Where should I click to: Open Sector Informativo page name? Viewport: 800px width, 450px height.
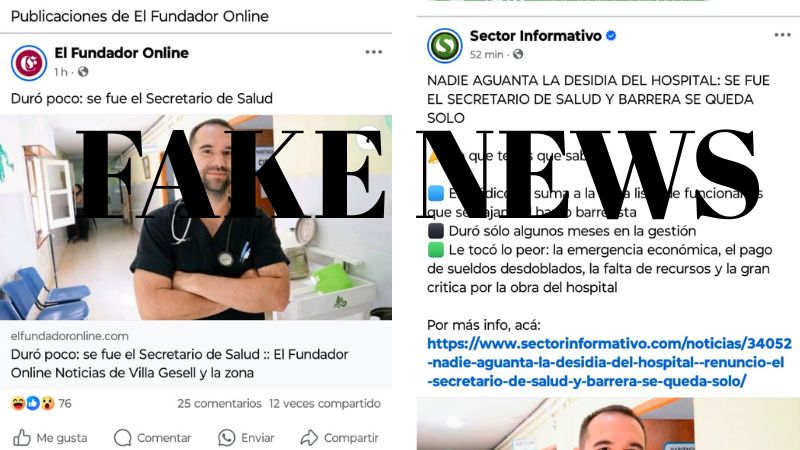[x=536, y=36]
